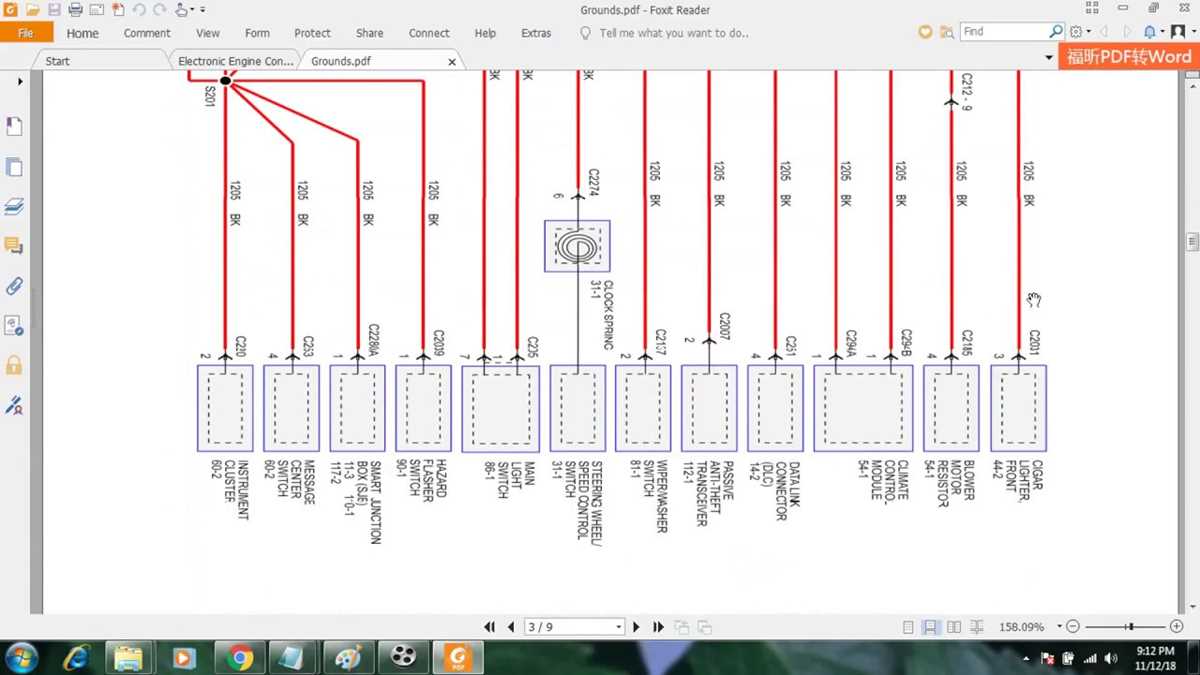The width and height of the screenshot is (1200, 675).
Task: Open digital signatures panel icon
Action: coord(14,405)
